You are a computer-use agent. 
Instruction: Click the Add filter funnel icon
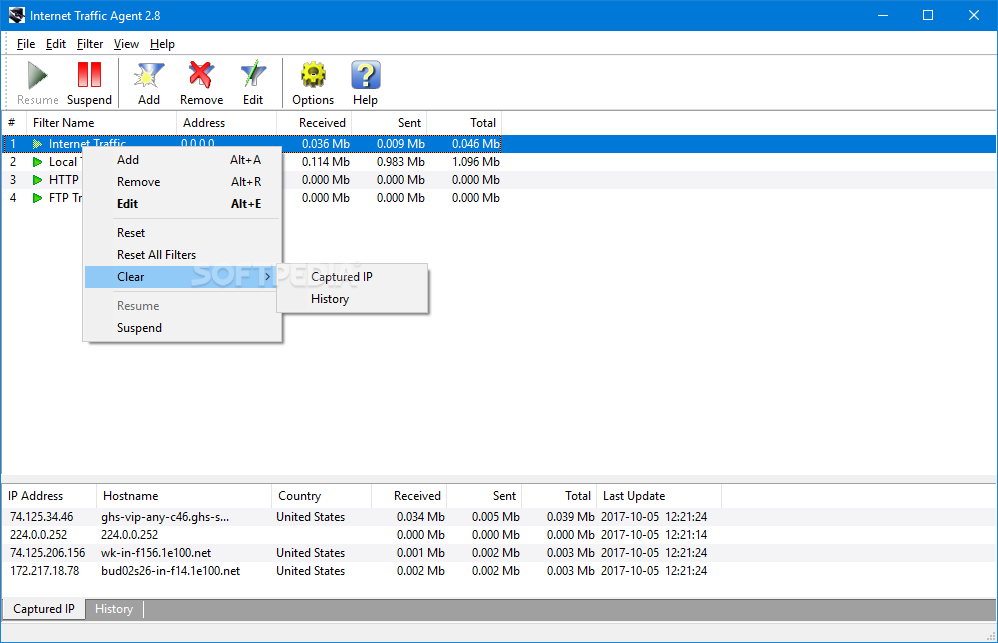tap(149, 75)
